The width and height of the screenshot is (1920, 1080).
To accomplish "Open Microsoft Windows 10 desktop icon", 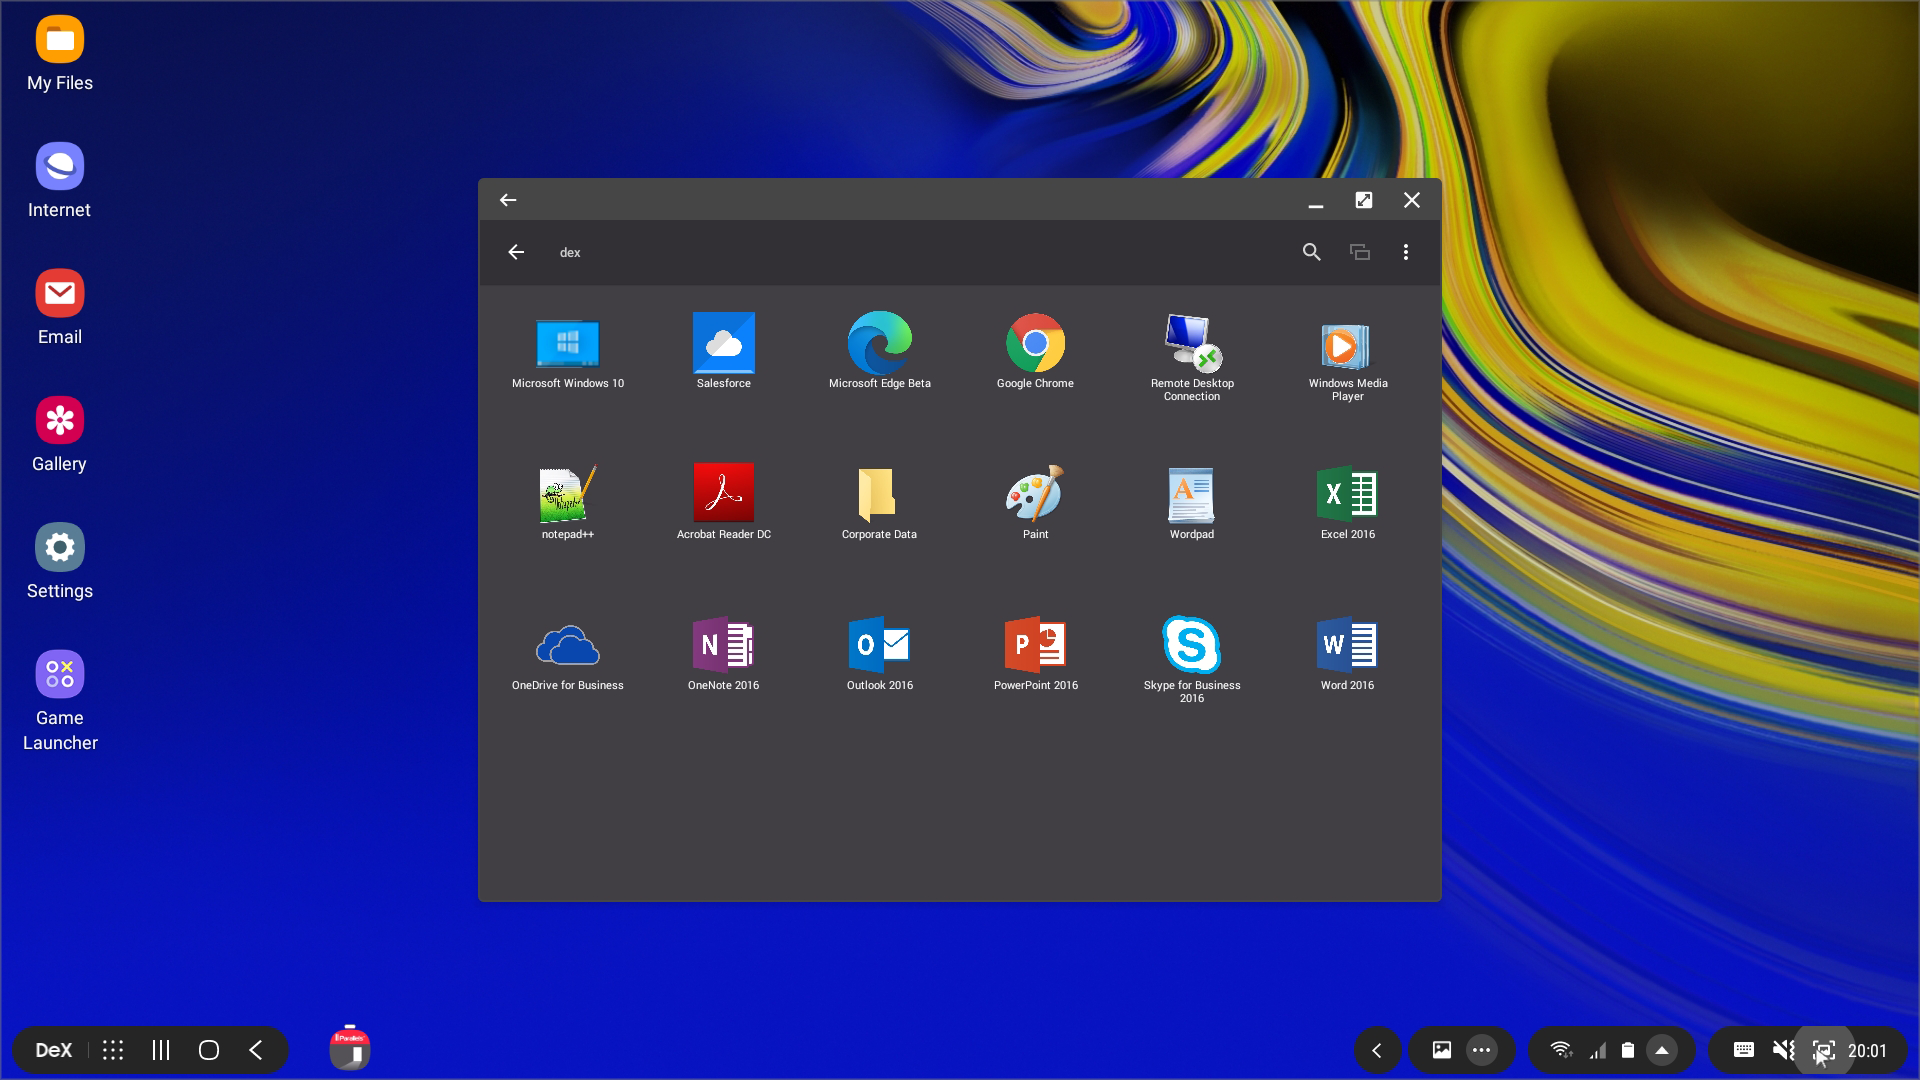I will point(567,345).
